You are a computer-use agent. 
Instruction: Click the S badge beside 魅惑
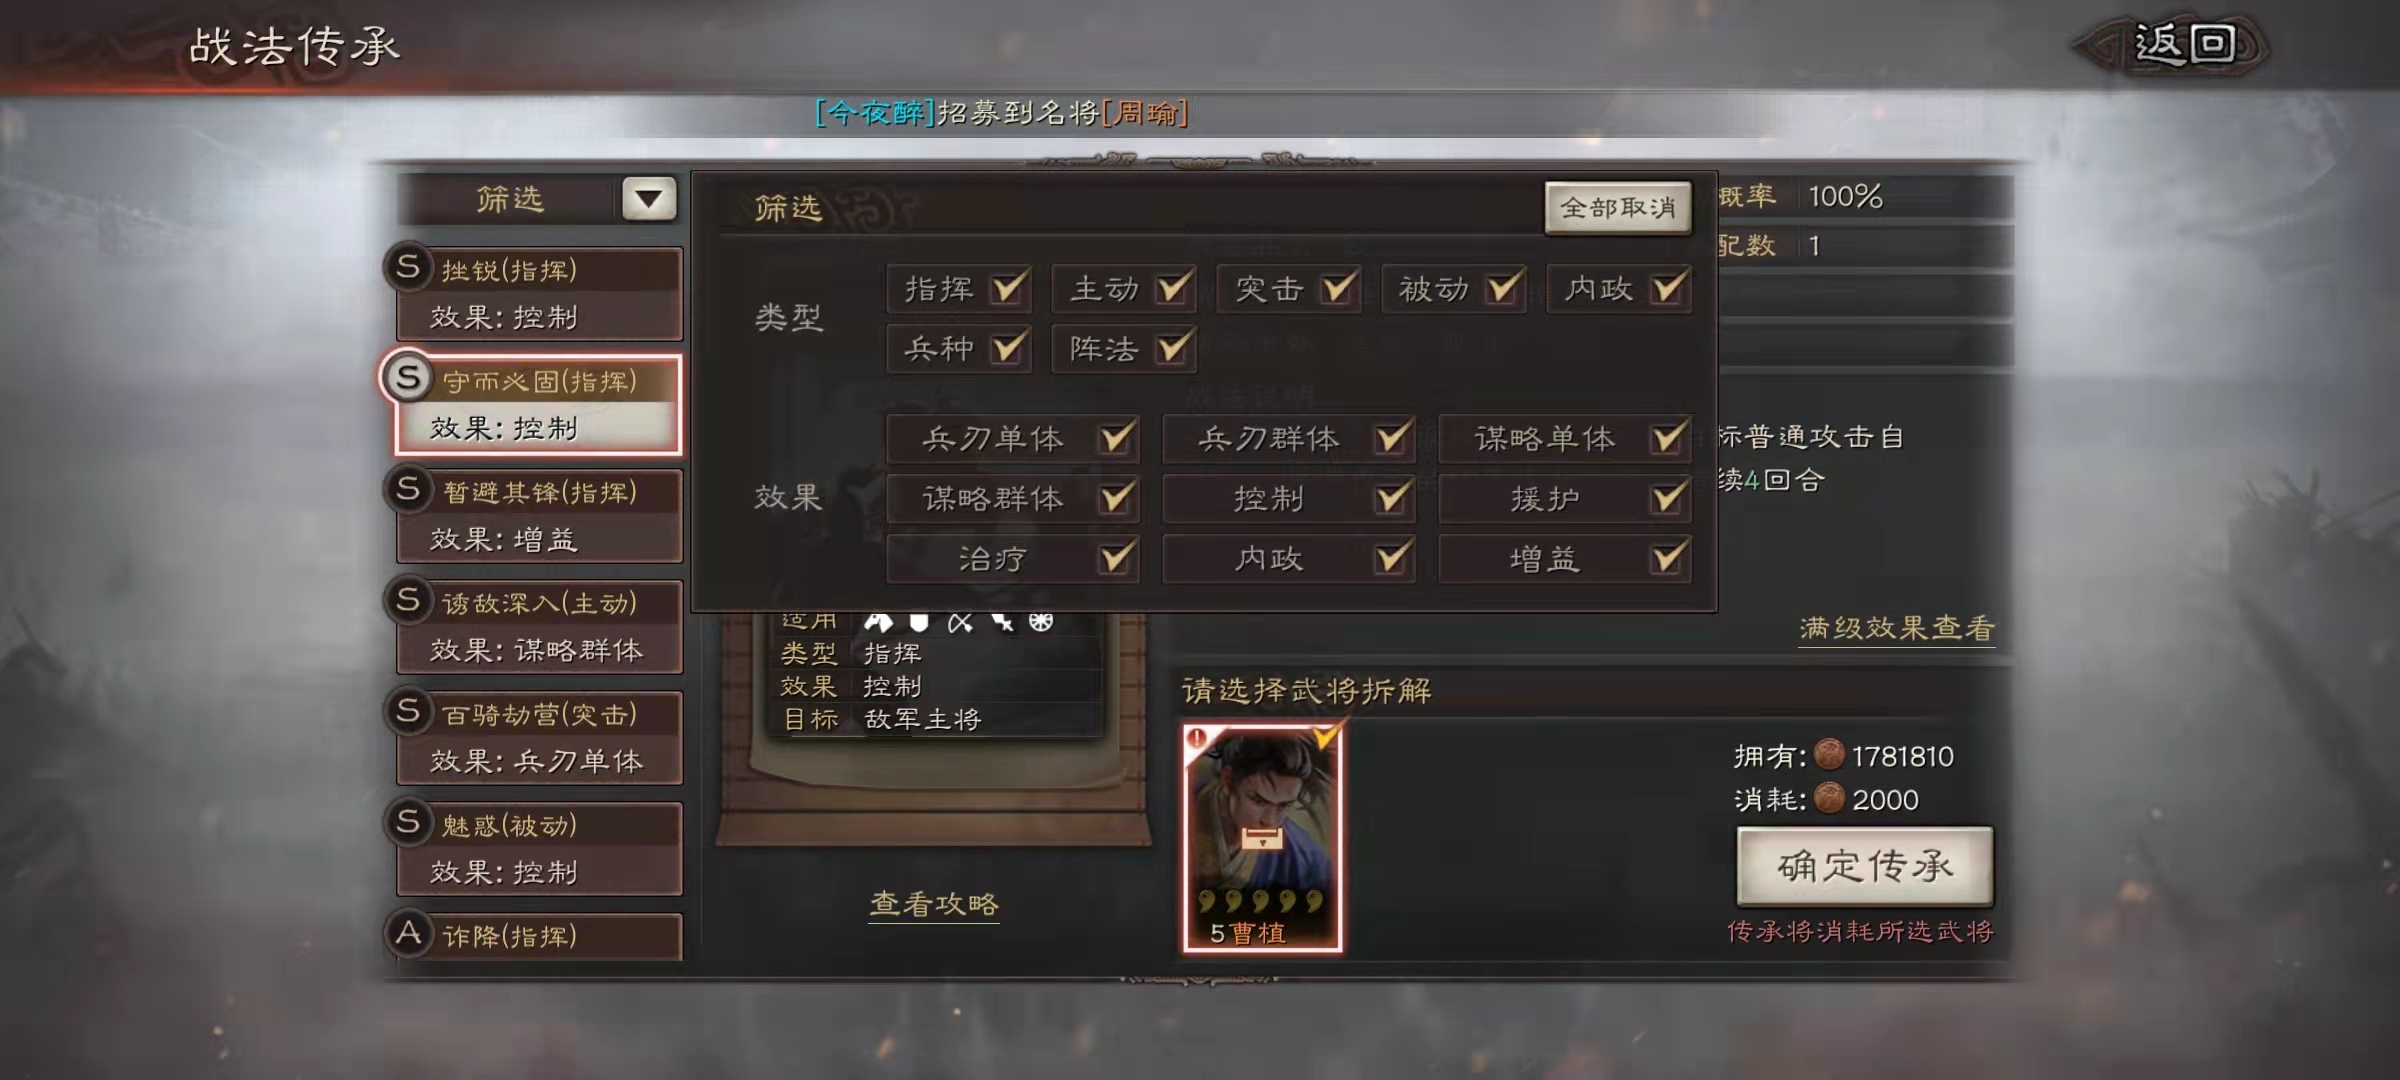(408, 823)
